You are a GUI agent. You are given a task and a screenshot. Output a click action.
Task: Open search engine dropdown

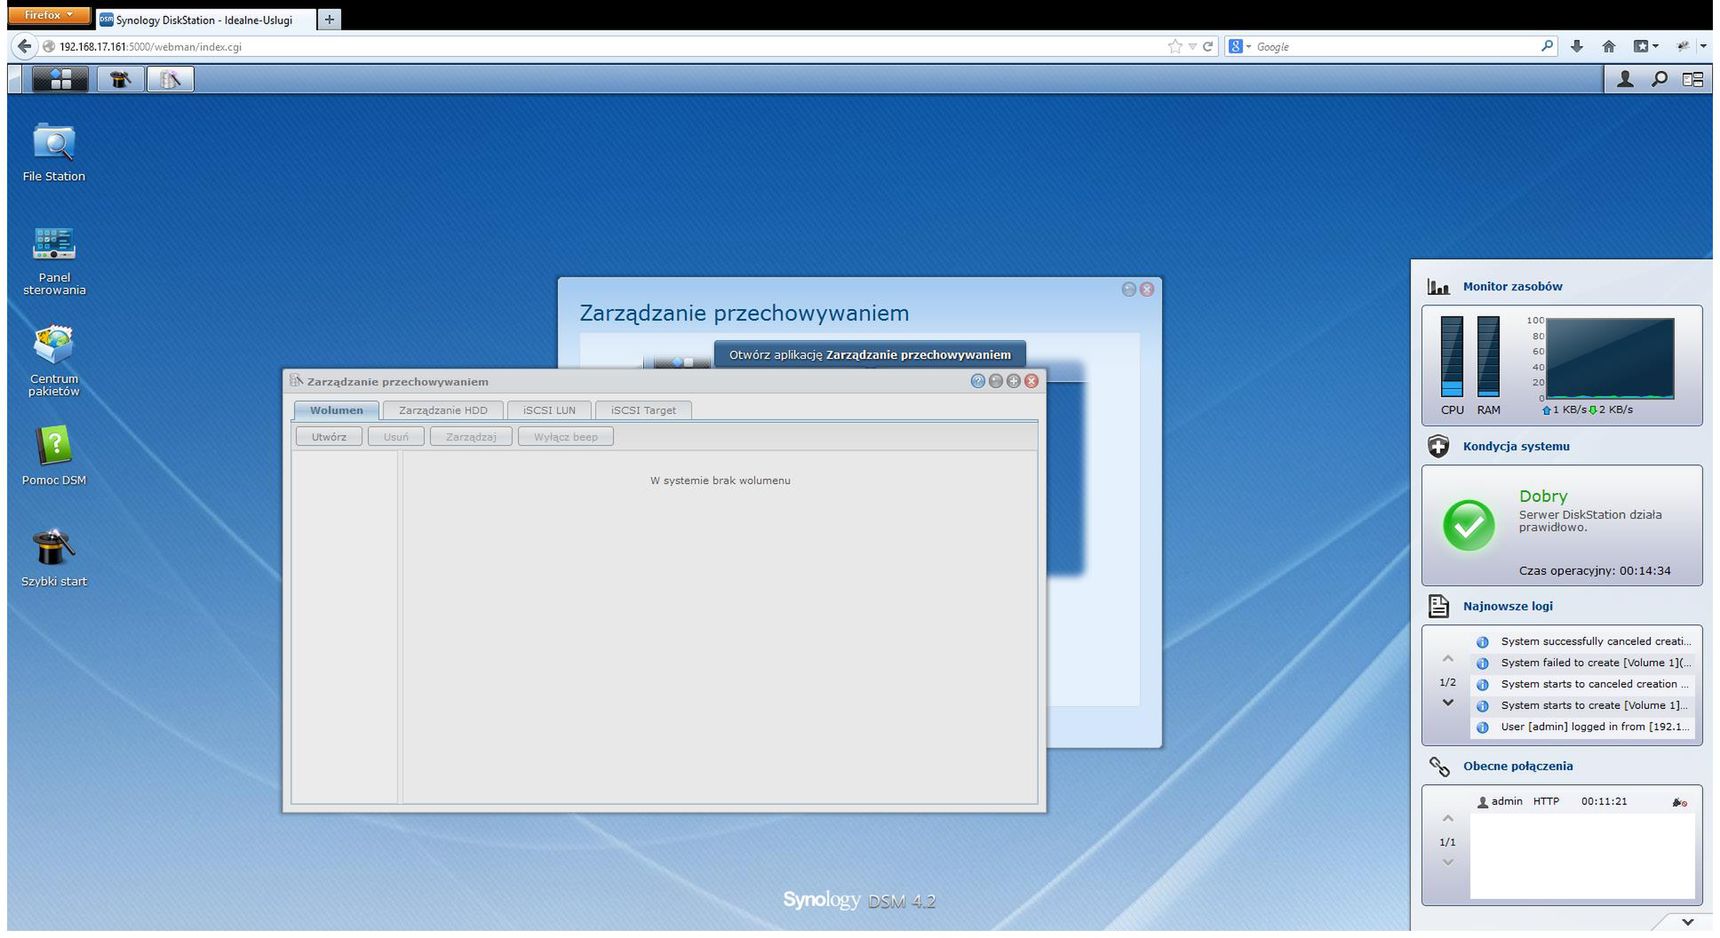coord(1240,47)
